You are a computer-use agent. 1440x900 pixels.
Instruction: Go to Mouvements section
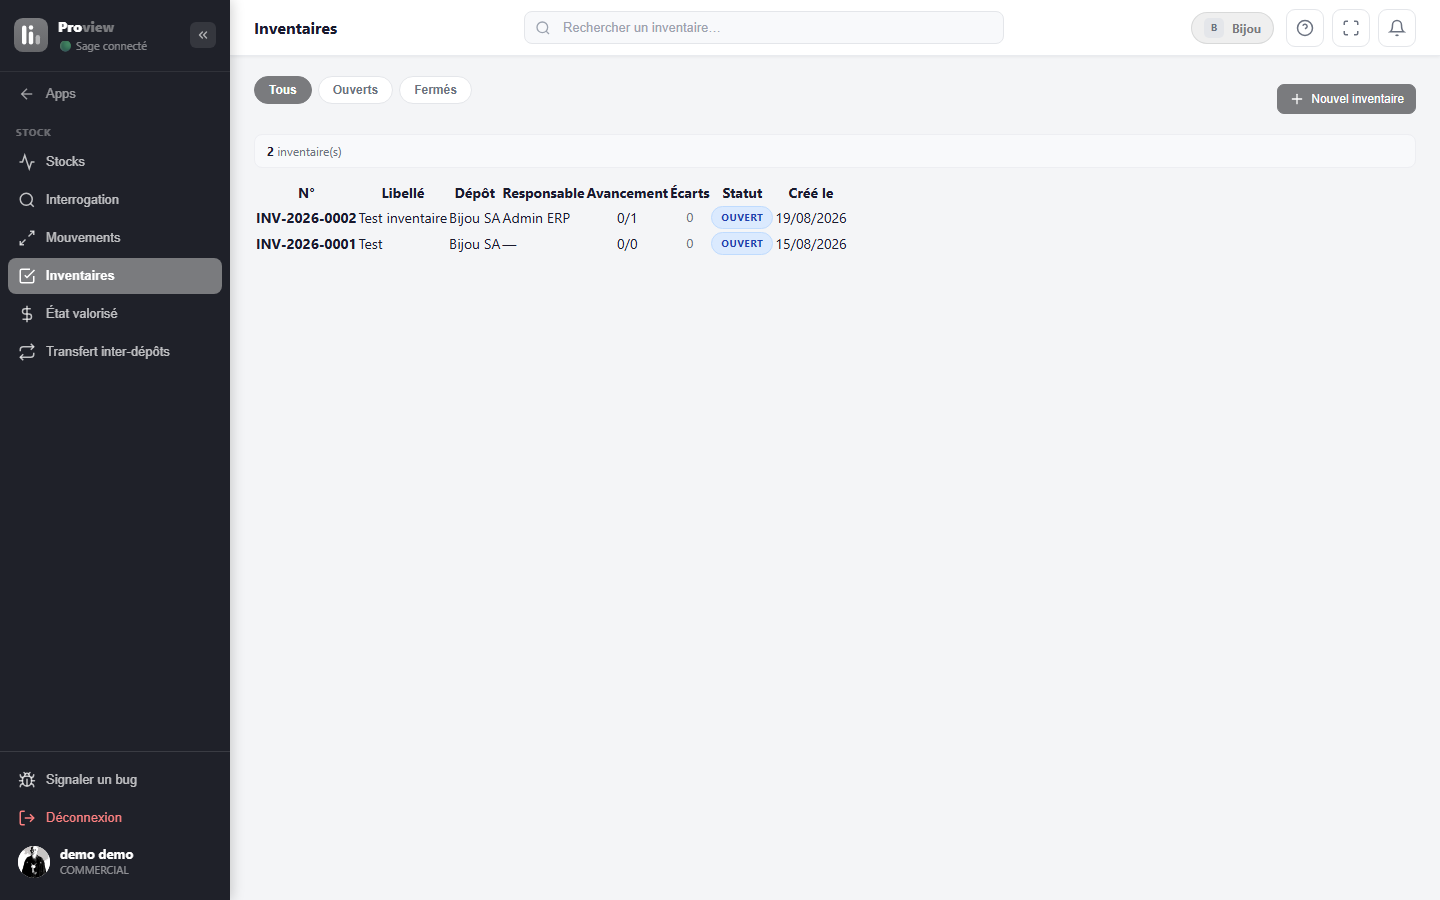pos(115,238)
